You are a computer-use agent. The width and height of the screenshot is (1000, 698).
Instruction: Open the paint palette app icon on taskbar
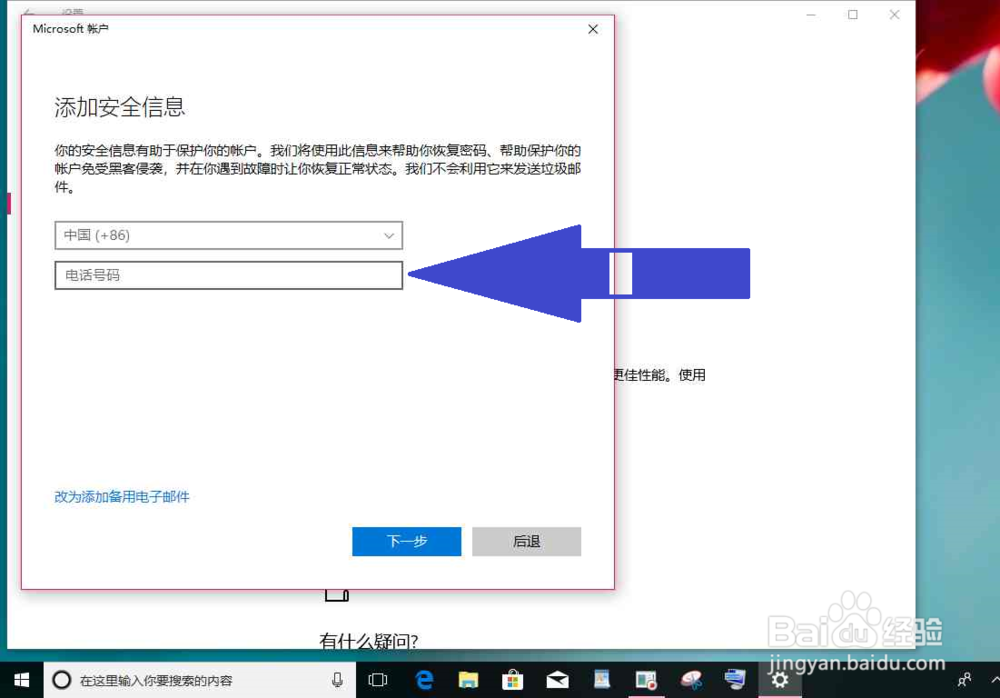(691, 680)
